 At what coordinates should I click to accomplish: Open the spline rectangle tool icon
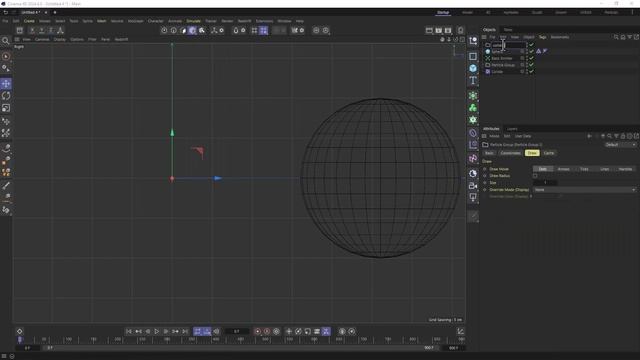click(x=473, y=56)
